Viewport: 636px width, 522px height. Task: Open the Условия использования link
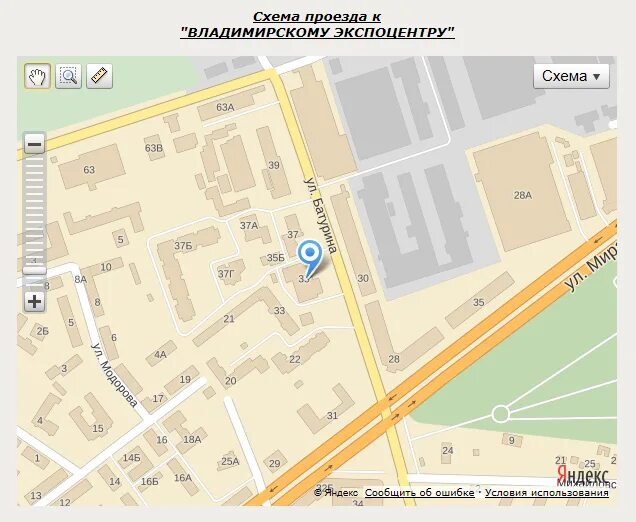(547, 492)
